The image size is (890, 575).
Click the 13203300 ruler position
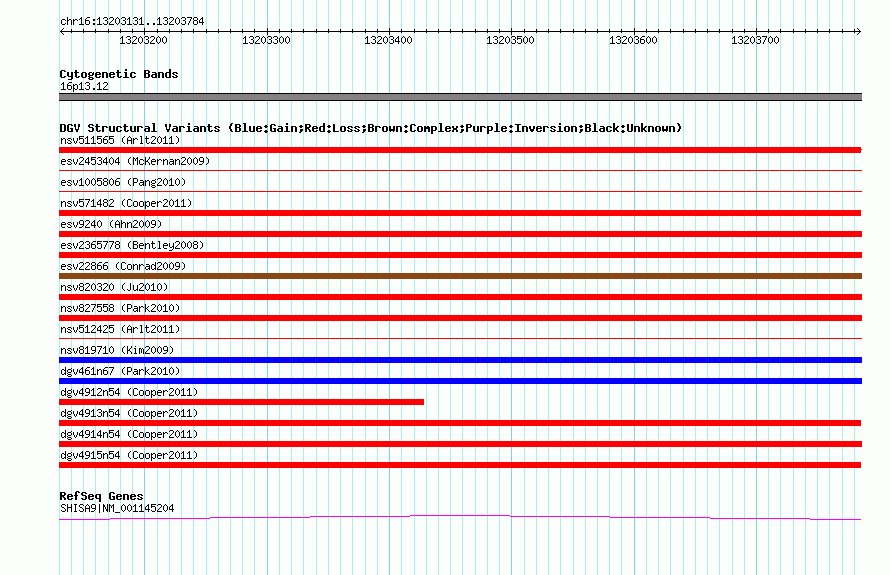(x=266, y=40)
